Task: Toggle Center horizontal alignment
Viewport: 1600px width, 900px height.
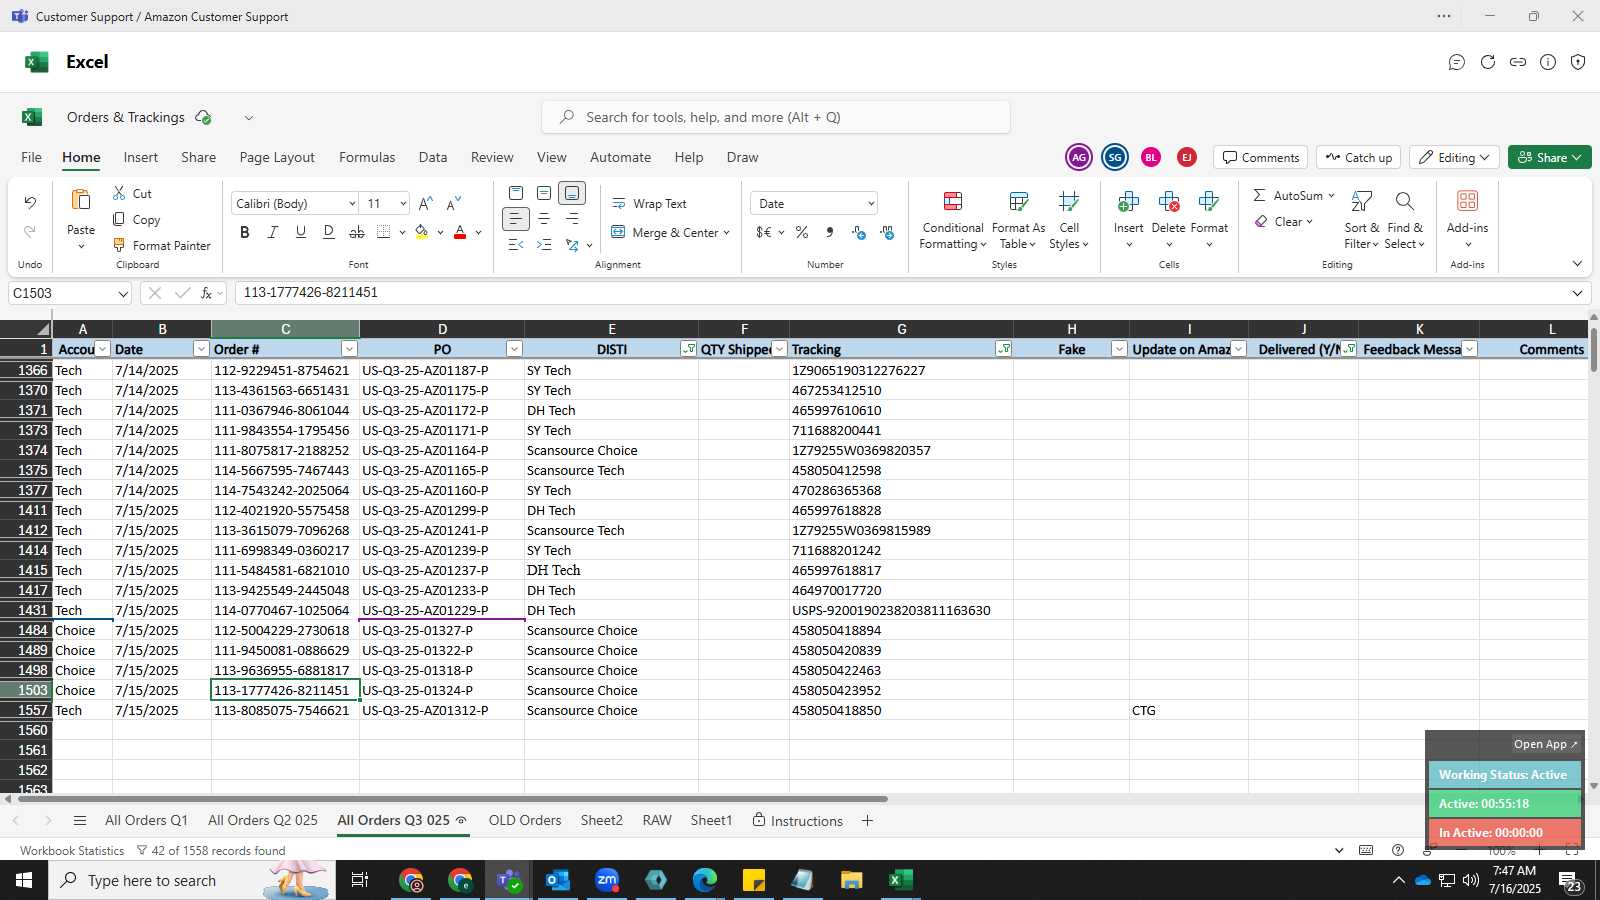Action: [x=544, y=218]
